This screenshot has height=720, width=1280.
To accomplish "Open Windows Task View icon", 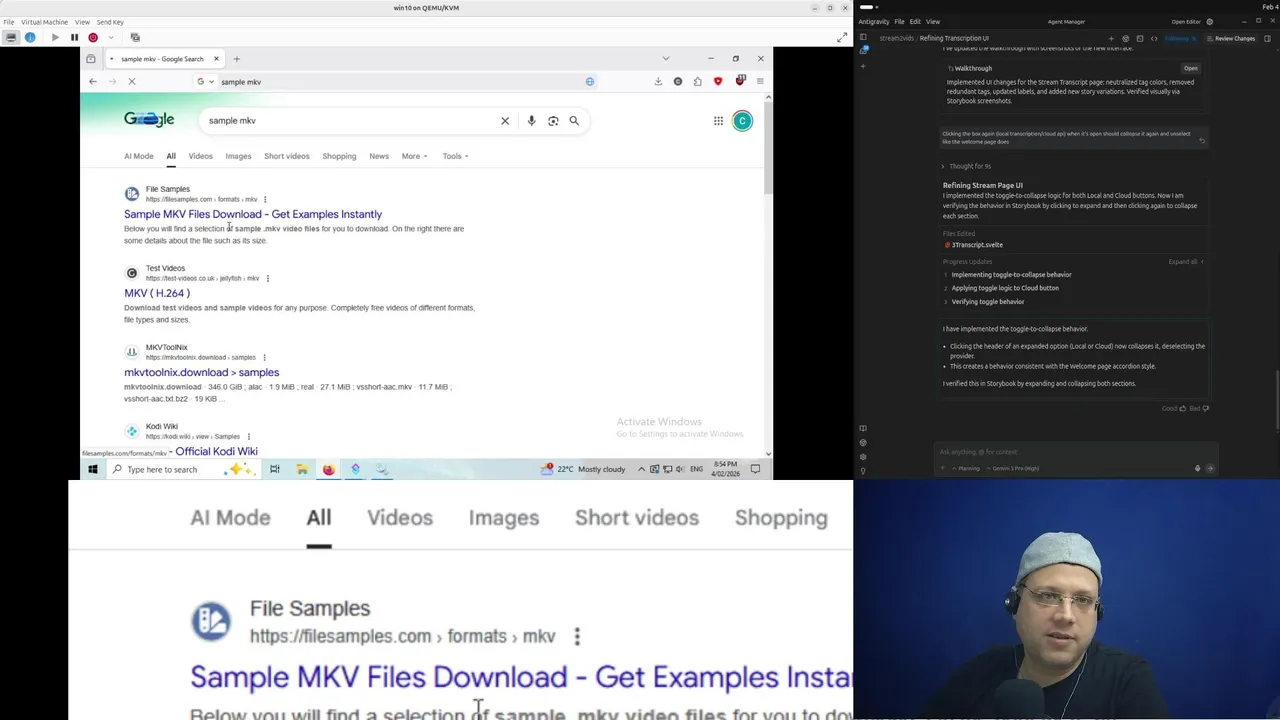I will tap(274, 469).
